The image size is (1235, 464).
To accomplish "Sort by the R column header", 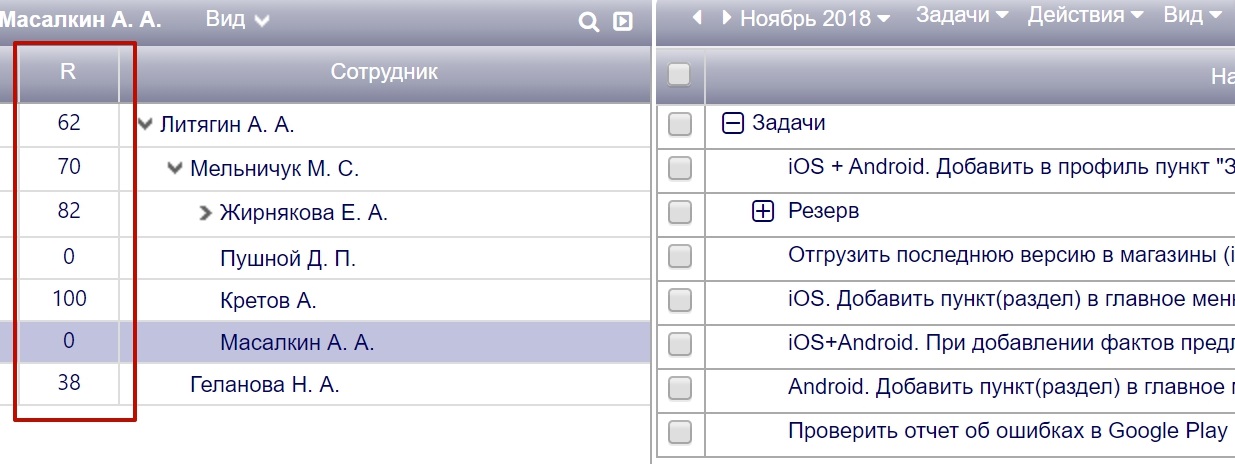I will (x=68, y=72).
